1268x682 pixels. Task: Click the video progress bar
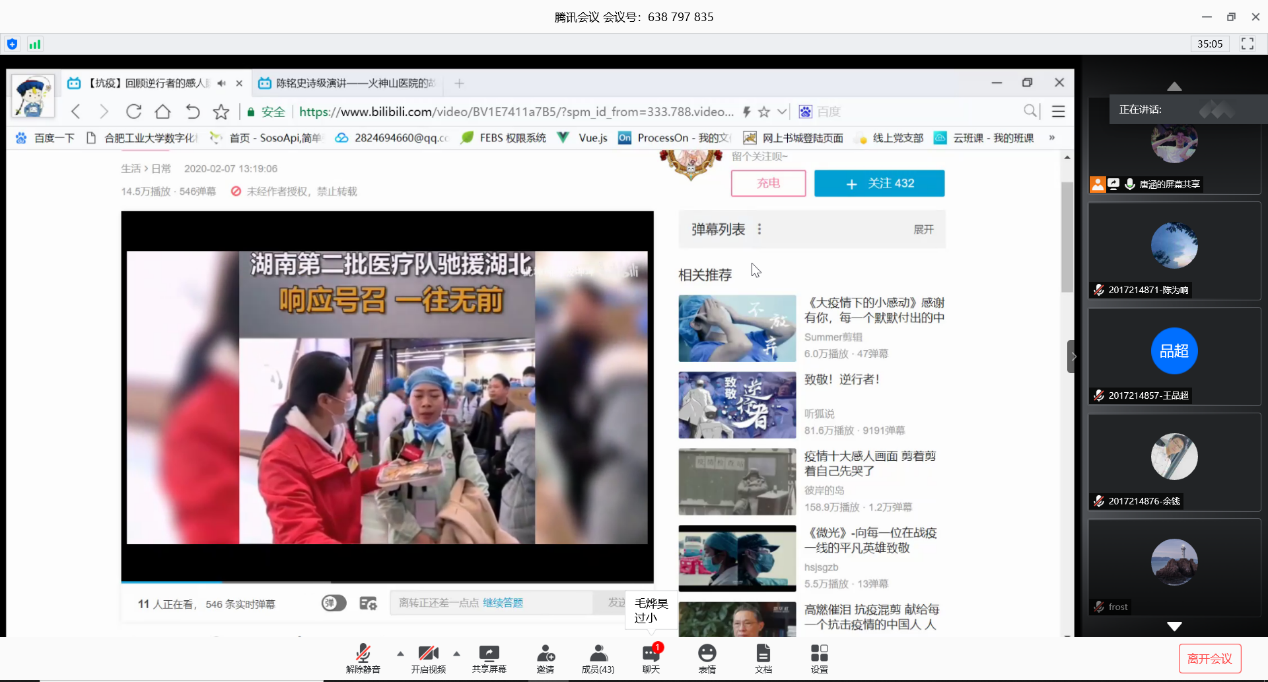387,581
